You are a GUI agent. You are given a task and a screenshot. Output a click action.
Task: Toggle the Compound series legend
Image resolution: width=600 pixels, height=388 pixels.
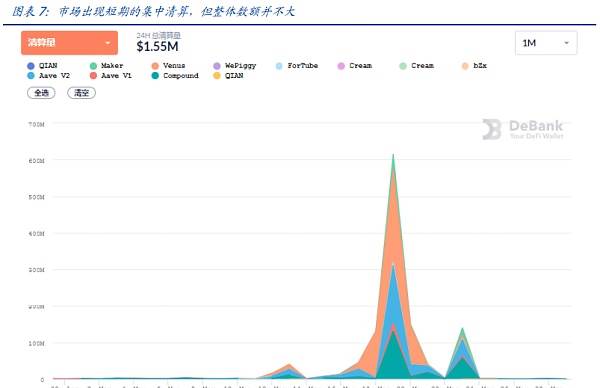(175, 76)
